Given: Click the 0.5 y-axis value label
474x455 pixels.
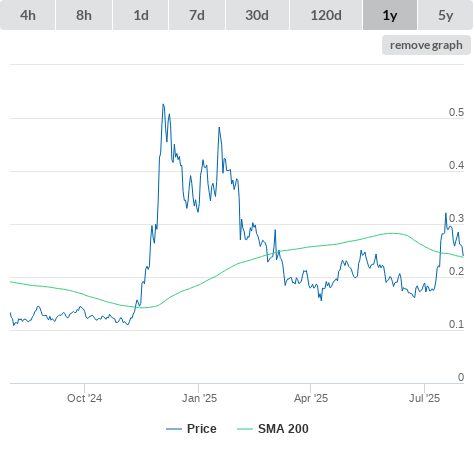Looking at the screenshot, I should tap(456, 112).
